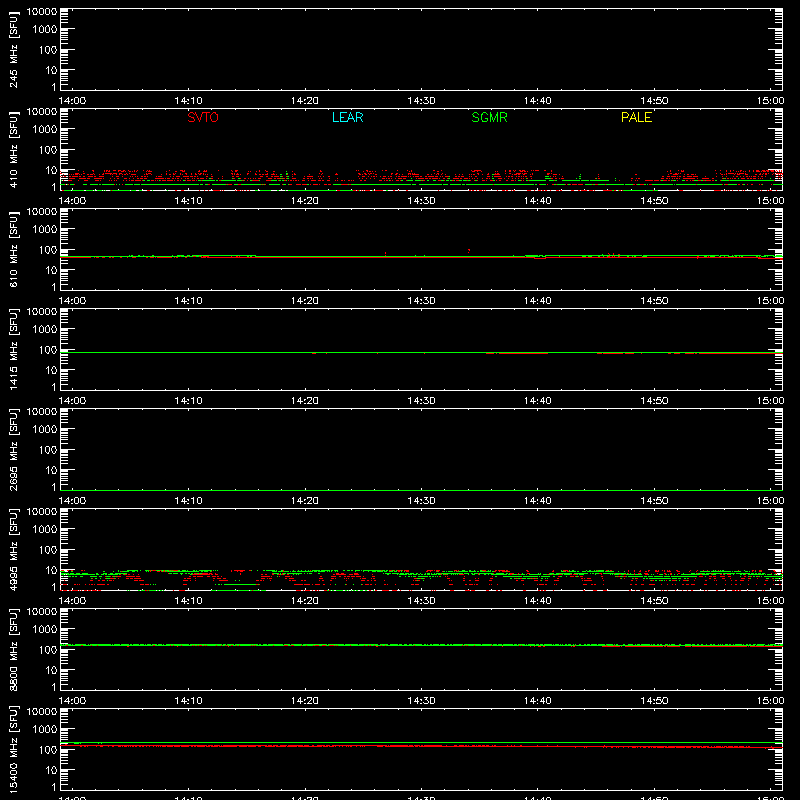Select the 4995 MHz [SFU] axis title
Image resolution: width=800 pixels, height=800 pixels.
point(14,549)
